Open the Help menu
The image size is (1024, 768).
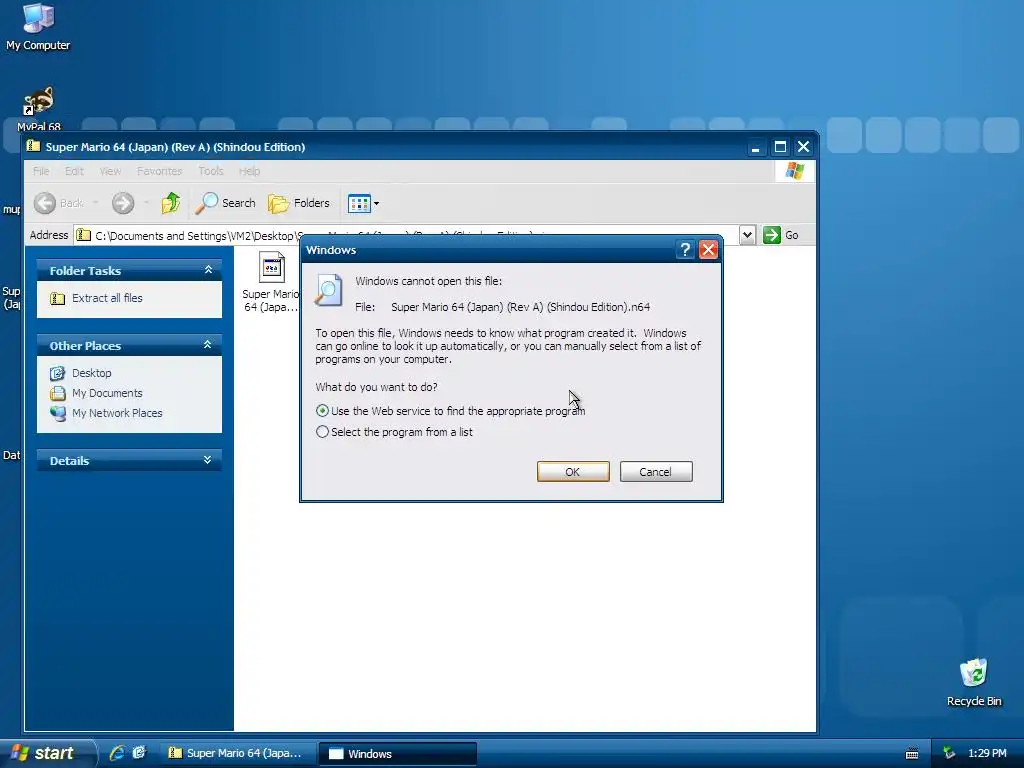249,171
